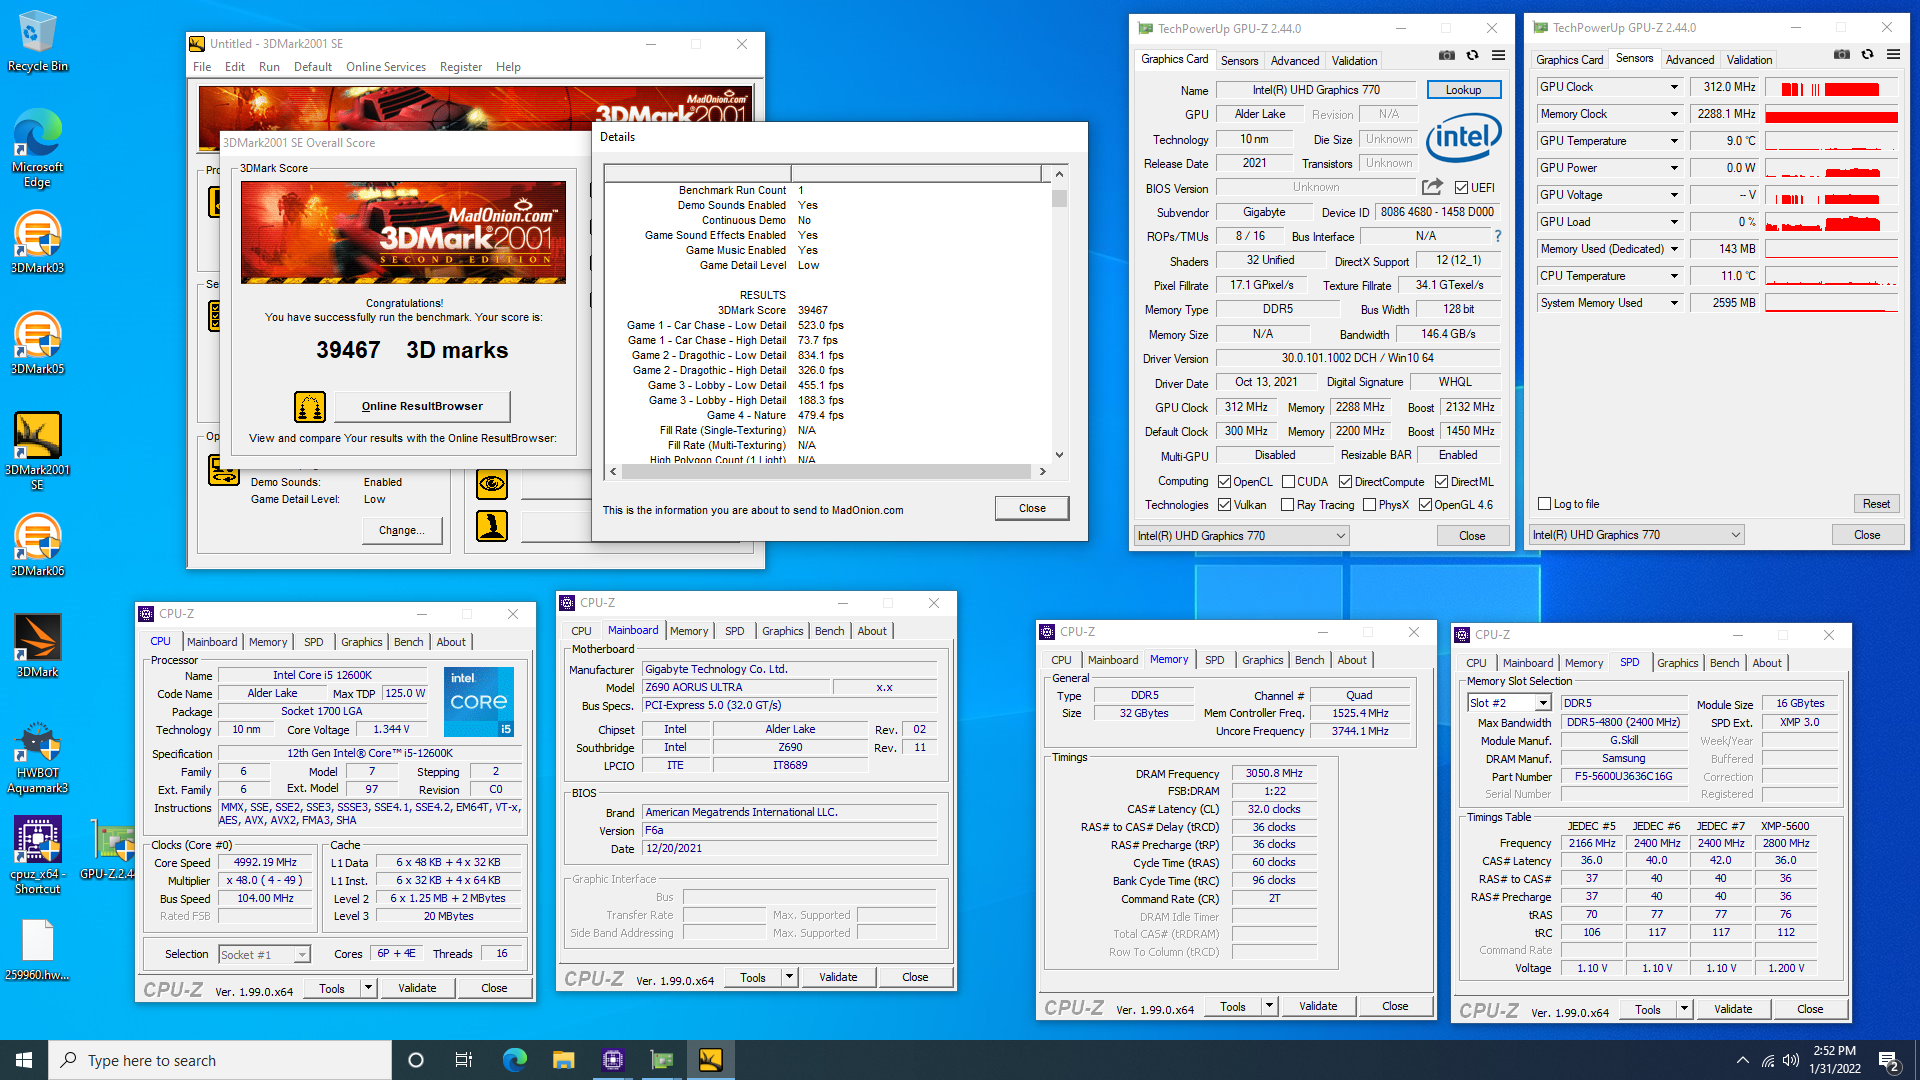Click the GPU Load sensor graph
The height and width of the screenshot is (1080, 1920).
pos(1831,222)
